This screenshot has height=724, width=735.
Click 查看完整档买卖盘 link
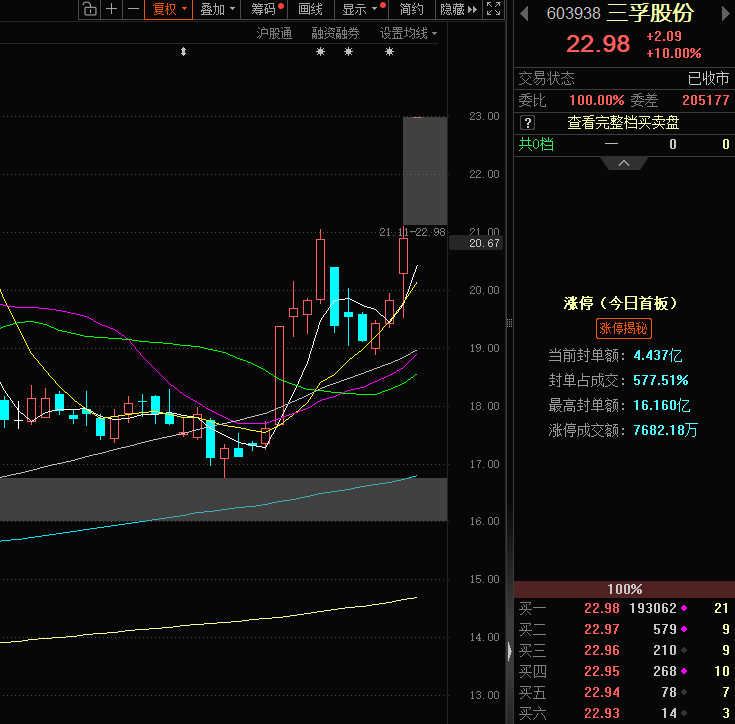623,122
